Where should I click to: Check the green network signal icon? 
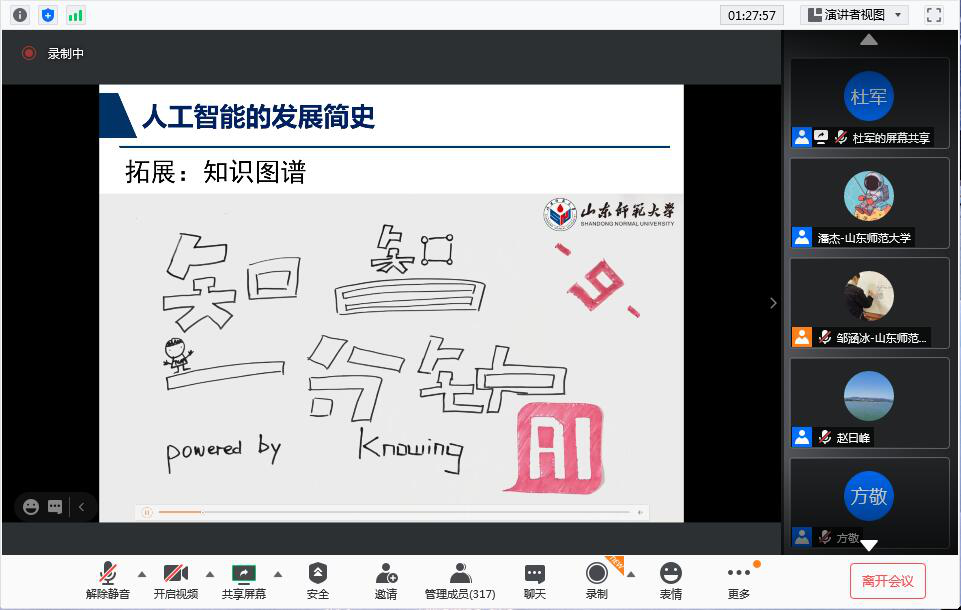point(76,15)
